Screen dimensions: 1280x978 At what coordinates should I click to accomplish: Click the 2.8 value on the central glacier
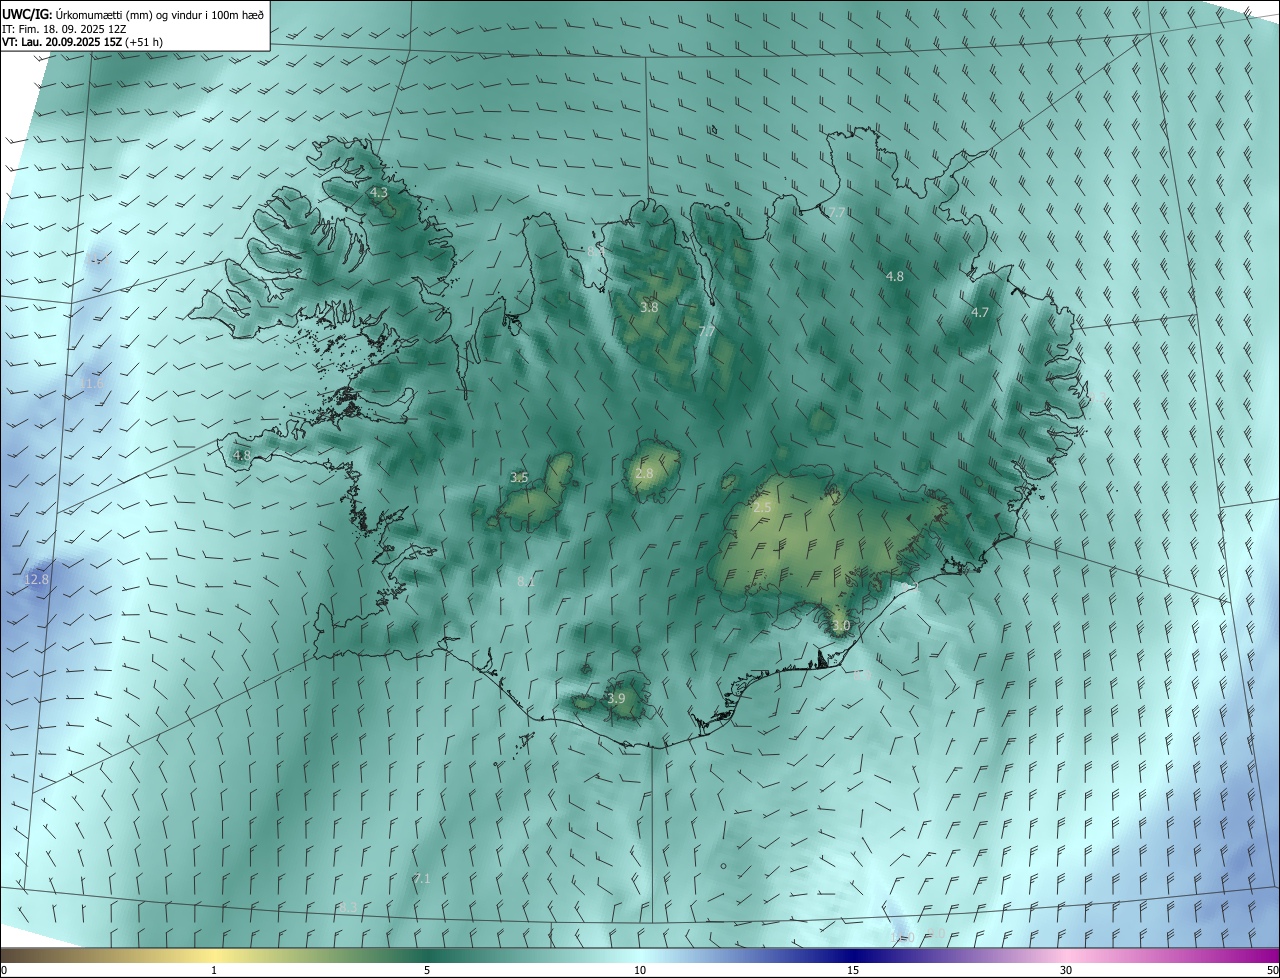644,473
